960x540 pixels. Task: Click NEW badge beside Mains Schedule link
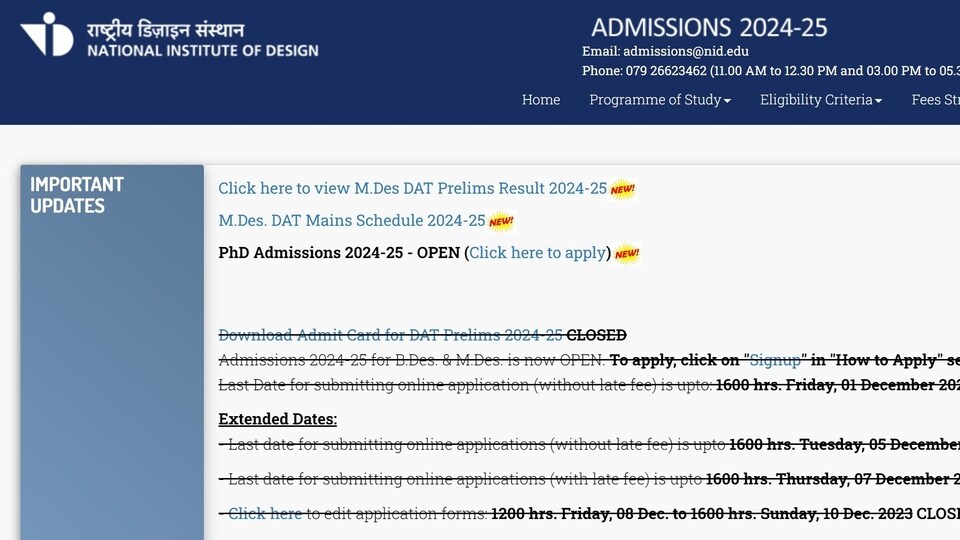point(501,222)
